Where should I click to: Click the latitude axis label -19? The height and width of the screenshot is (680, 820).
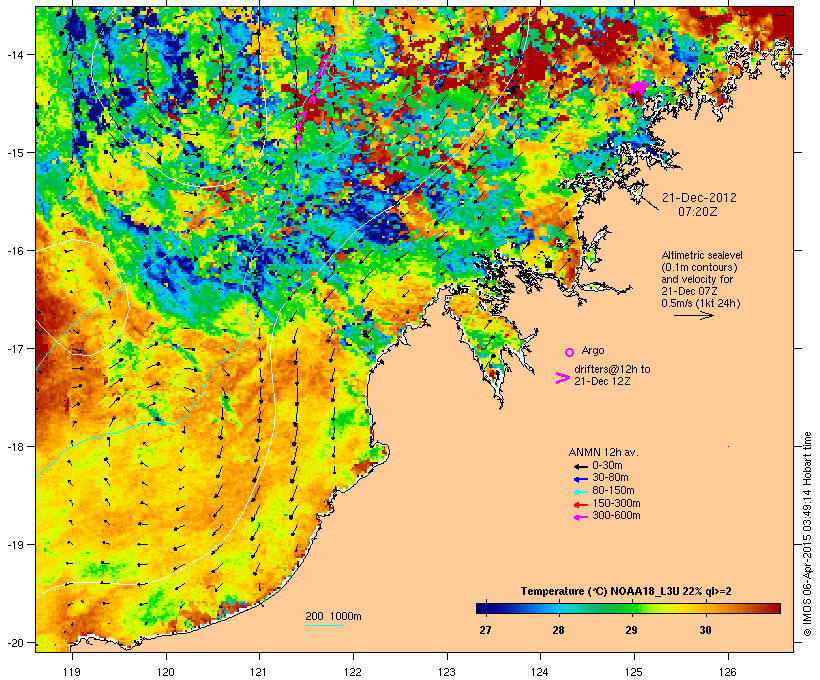(x=14, y=545)
